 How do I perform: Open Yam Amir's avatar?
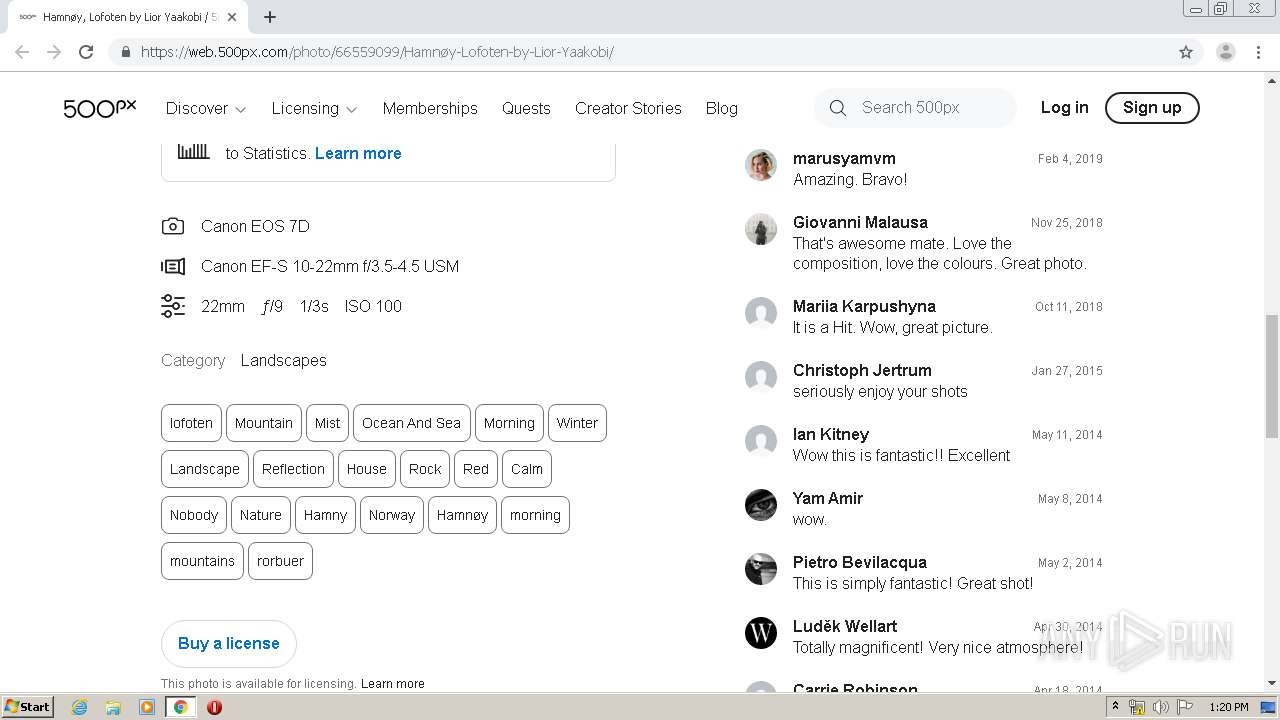[x=761, y=505]
